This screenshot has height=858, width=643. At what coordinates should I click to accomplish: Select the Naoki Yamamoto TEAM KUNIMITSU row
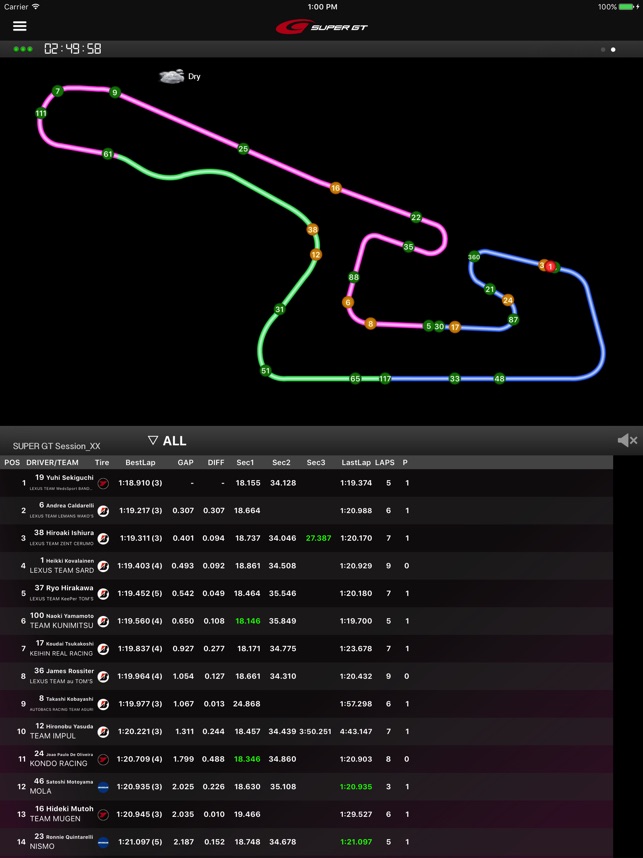[x=306, y=621]
